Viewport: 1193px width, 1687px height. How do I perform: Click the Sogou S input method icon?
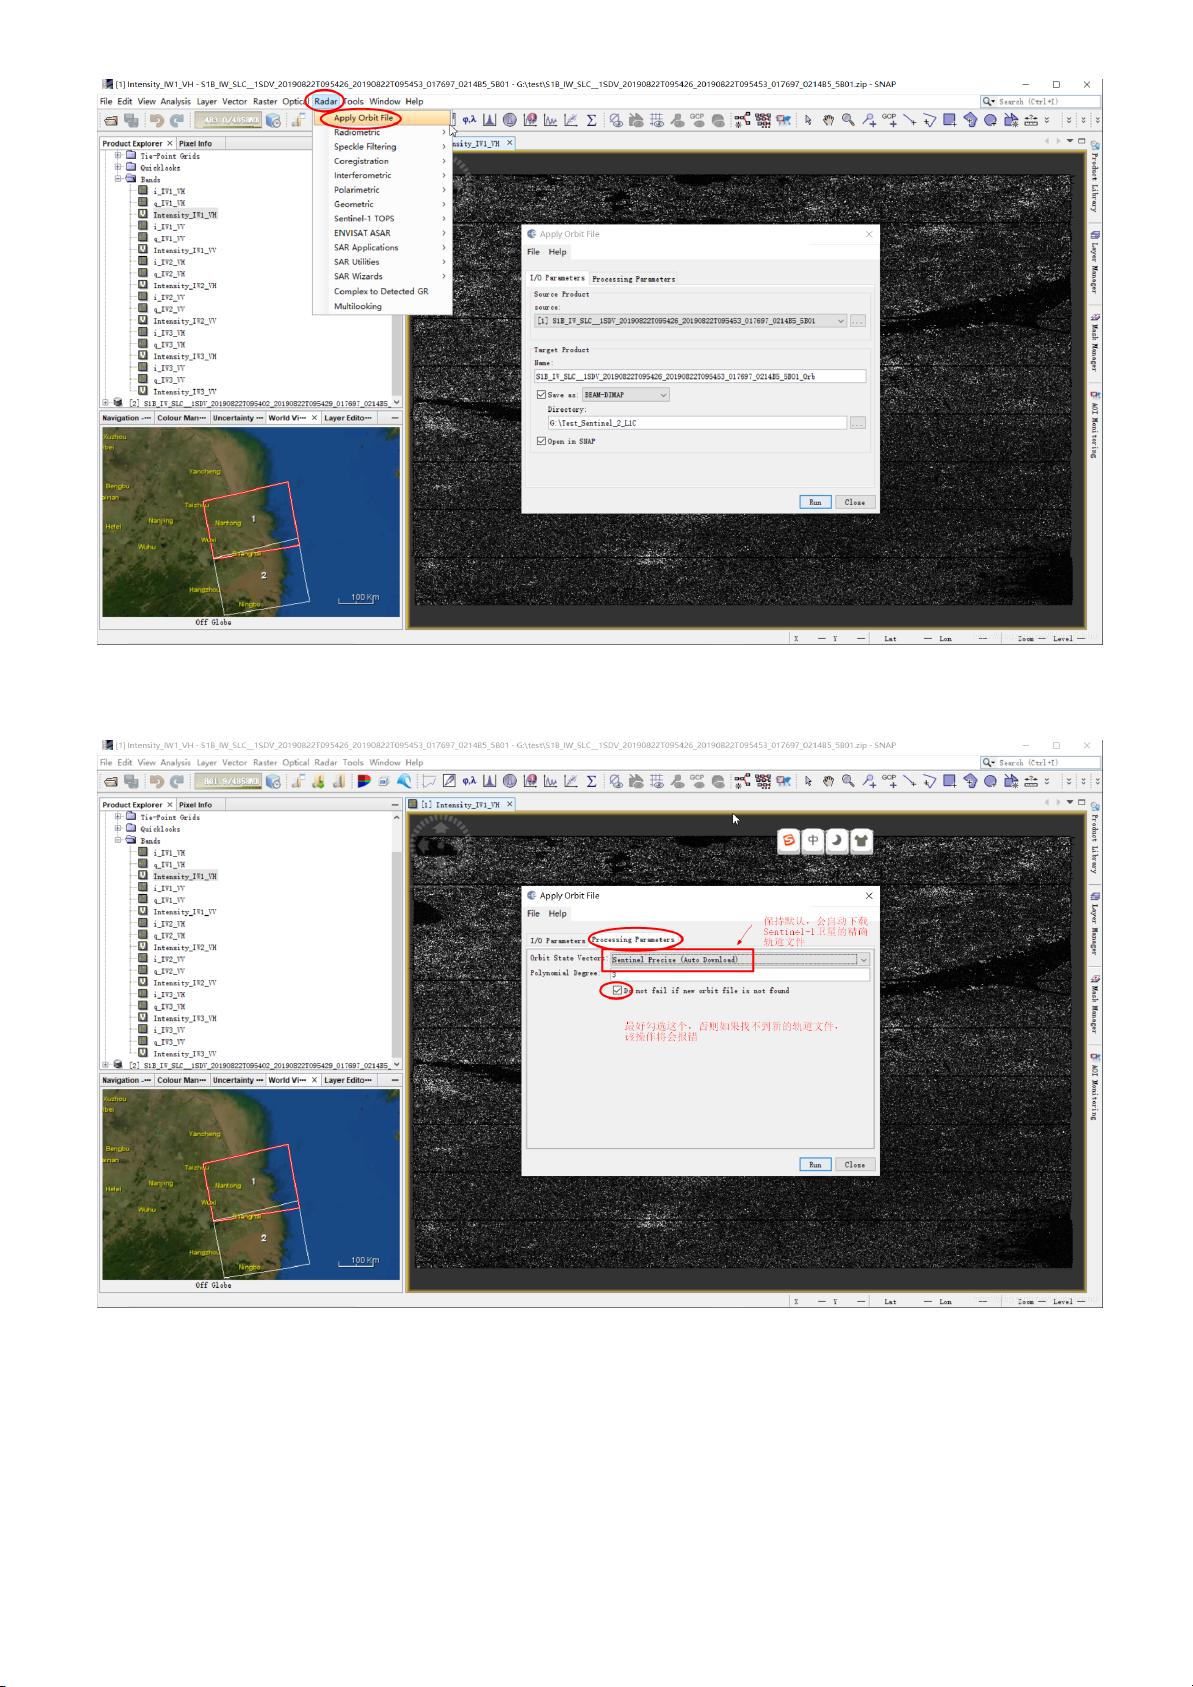pos(789,841)
